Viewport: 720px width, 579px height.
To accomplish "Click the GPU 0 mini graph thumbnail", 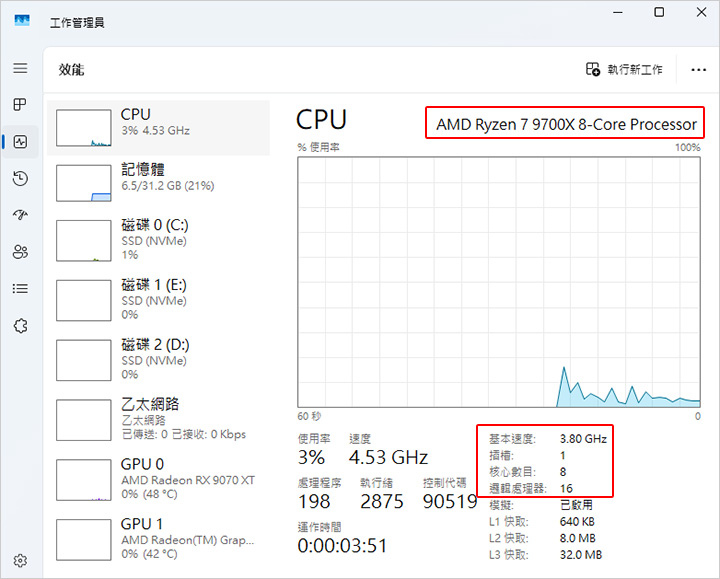I will pos(84,479).
